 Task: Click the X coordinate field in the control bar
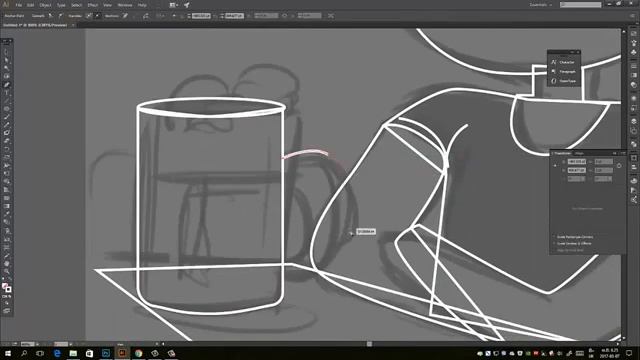pos(201,16)
